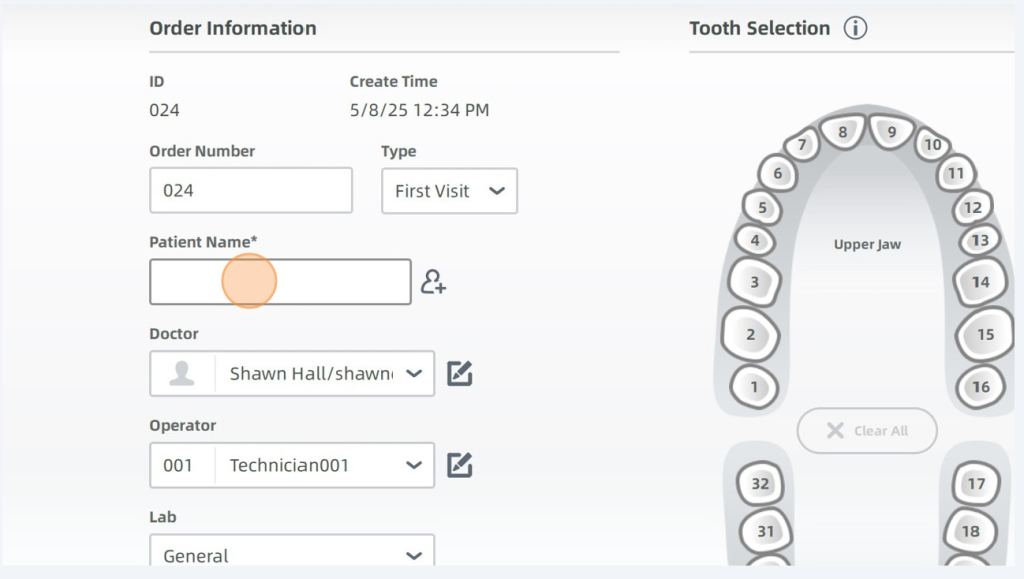1024x579 pixels.
Task: Select tooth 32 on lower jaw
Action: click(760, 484)
